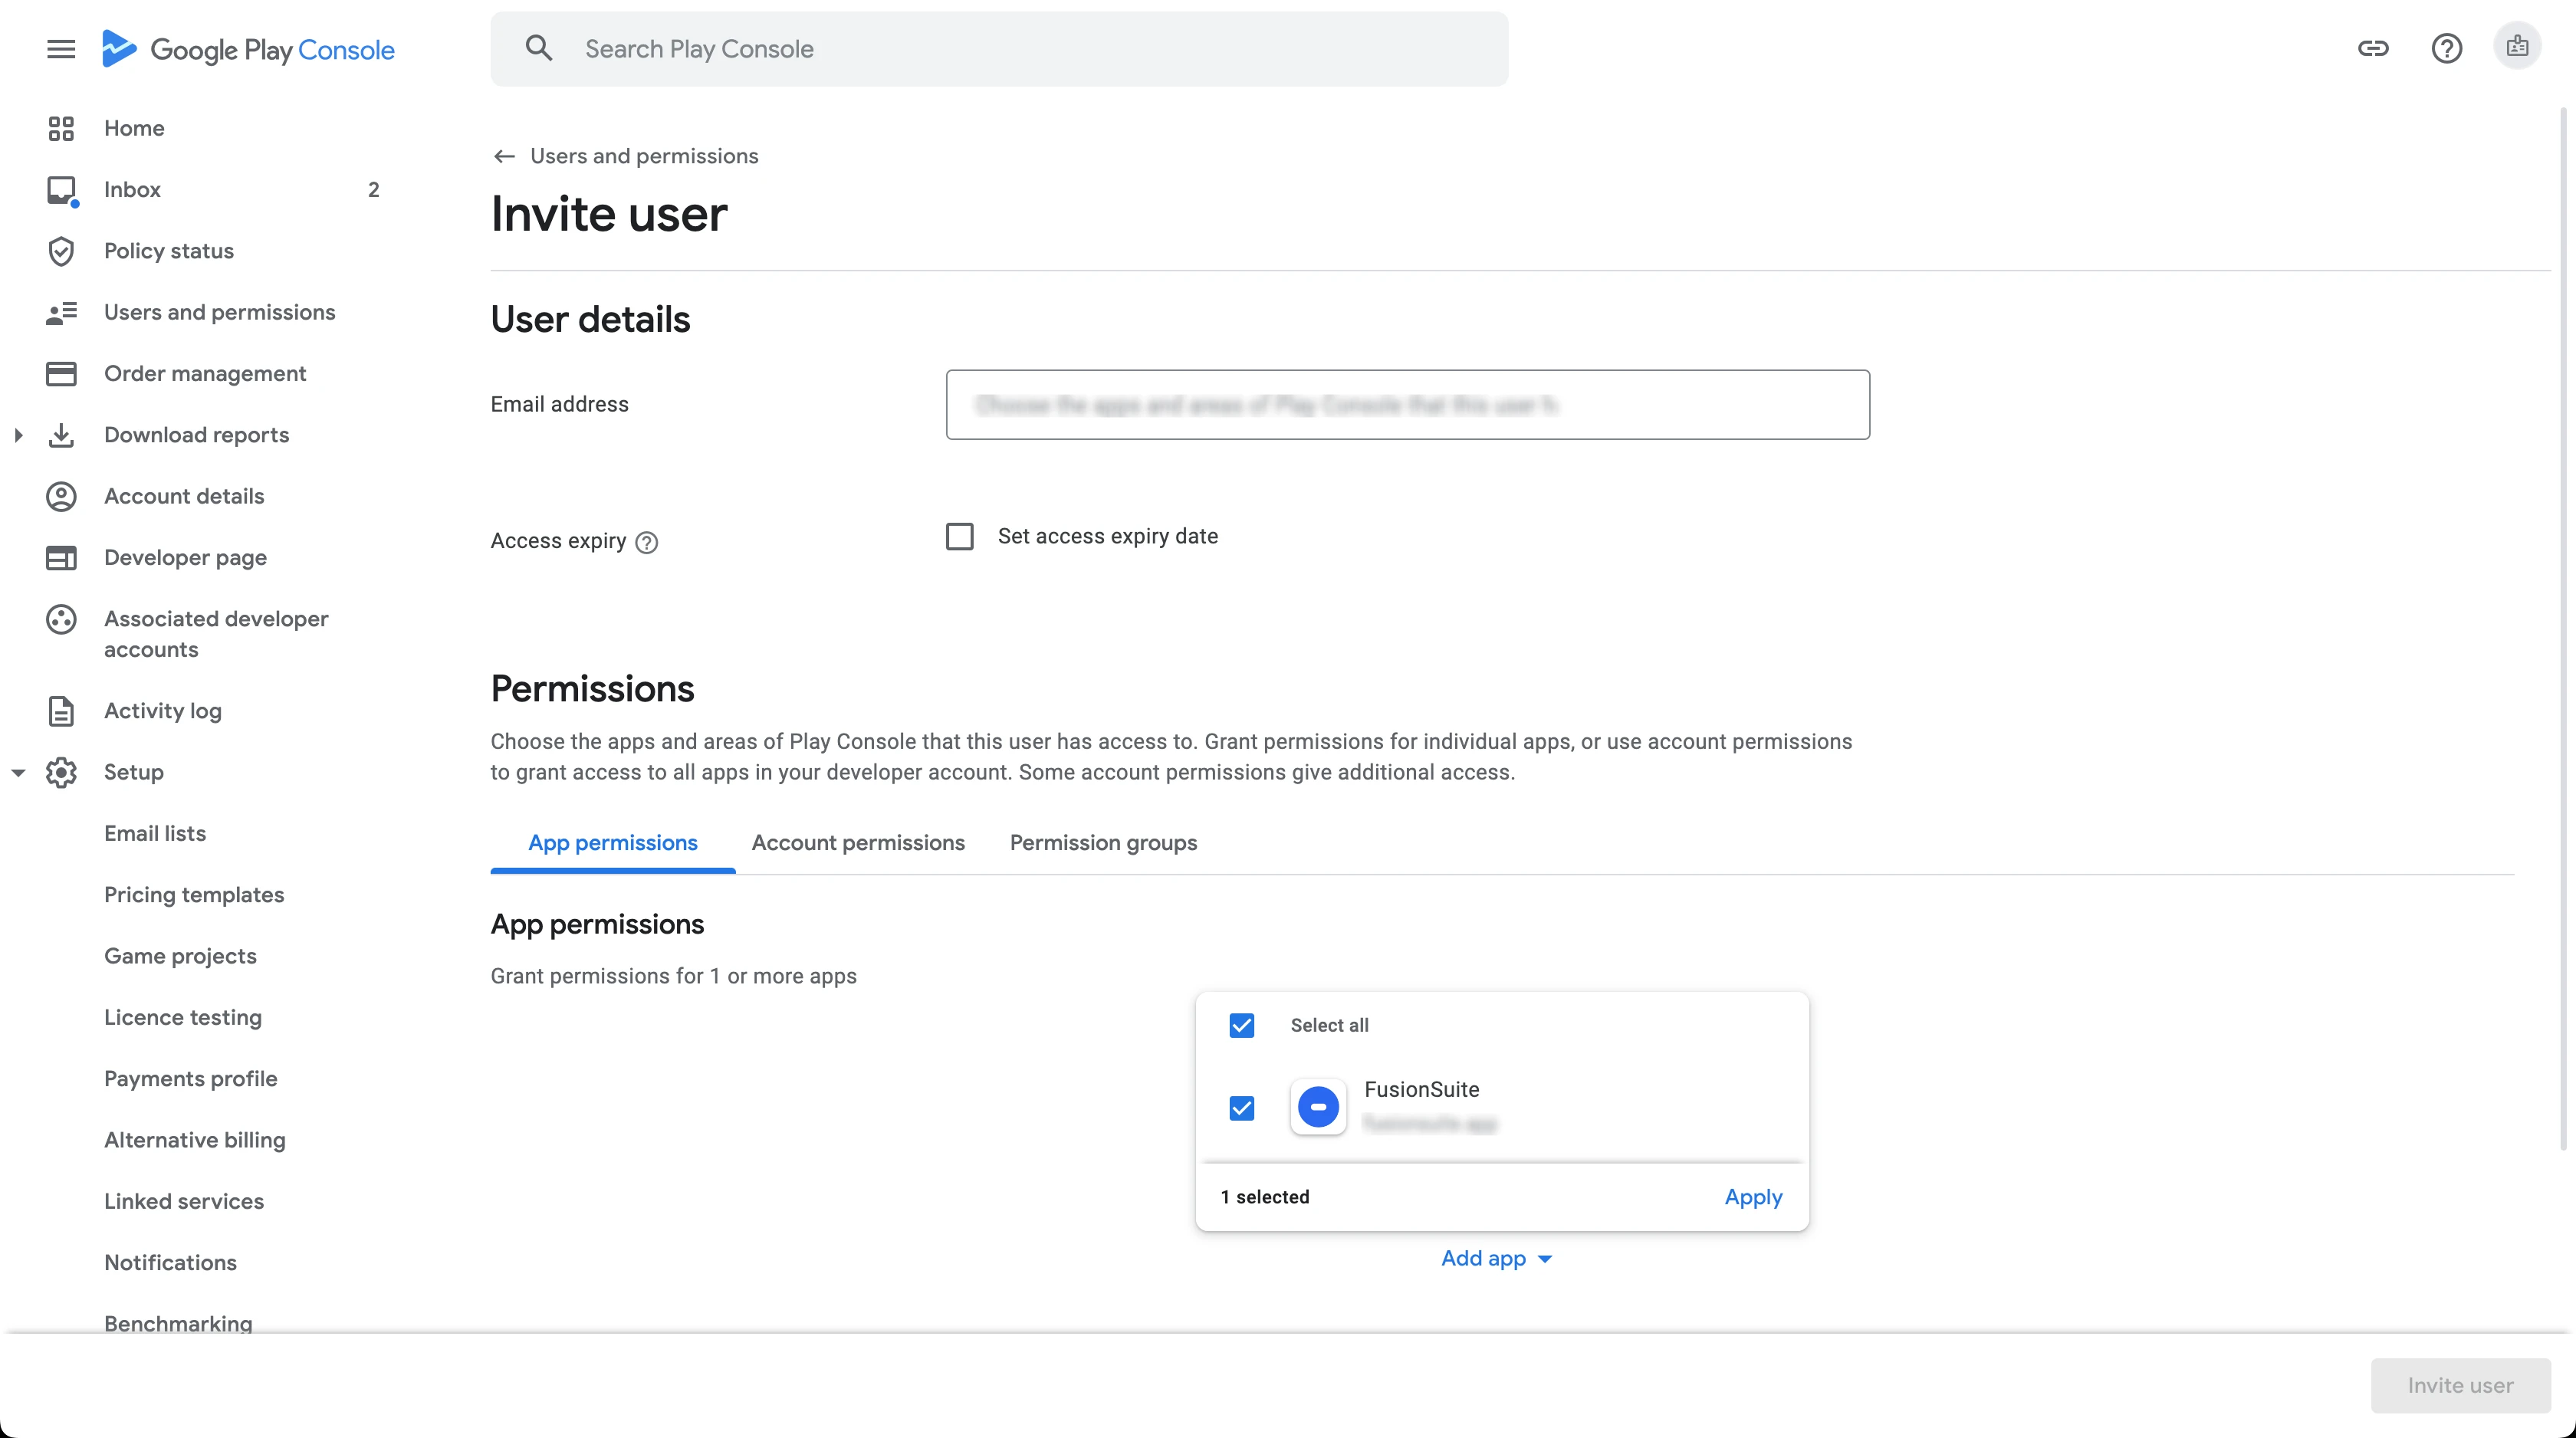2576x1438 pixels.
Task: Open the Add app dropdown
Action: click(x=1496, y=1258)
